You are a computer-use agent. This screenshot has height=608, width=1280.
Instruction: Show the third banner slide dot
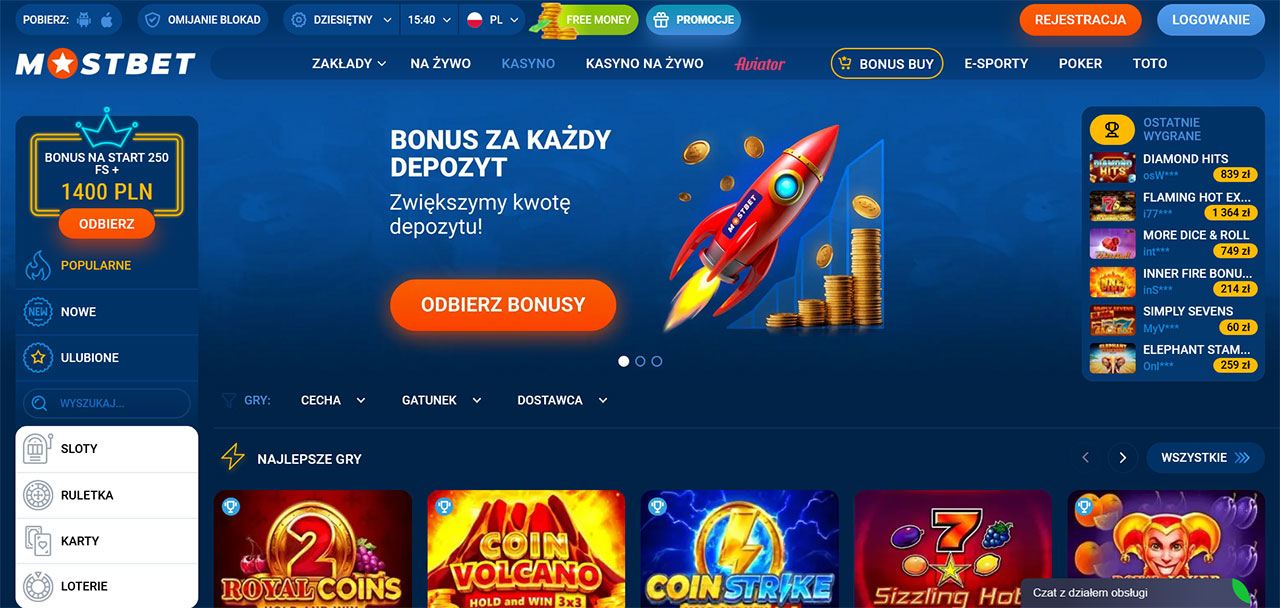tap(657, 361)
